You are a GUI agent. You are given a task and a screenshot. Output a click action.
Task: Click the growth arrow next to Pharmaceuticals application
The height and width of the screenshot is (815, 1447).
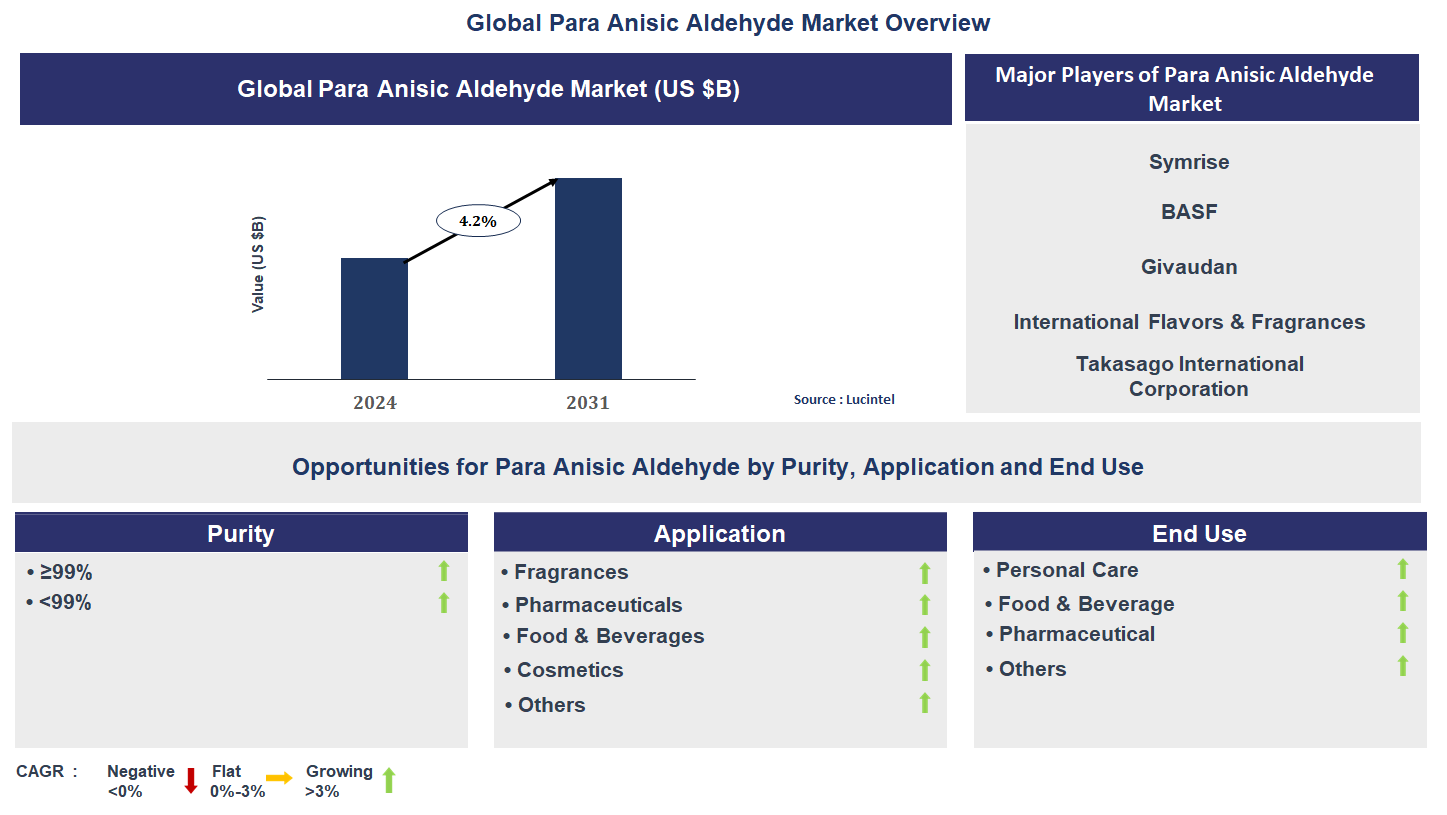tap(924, 605)
